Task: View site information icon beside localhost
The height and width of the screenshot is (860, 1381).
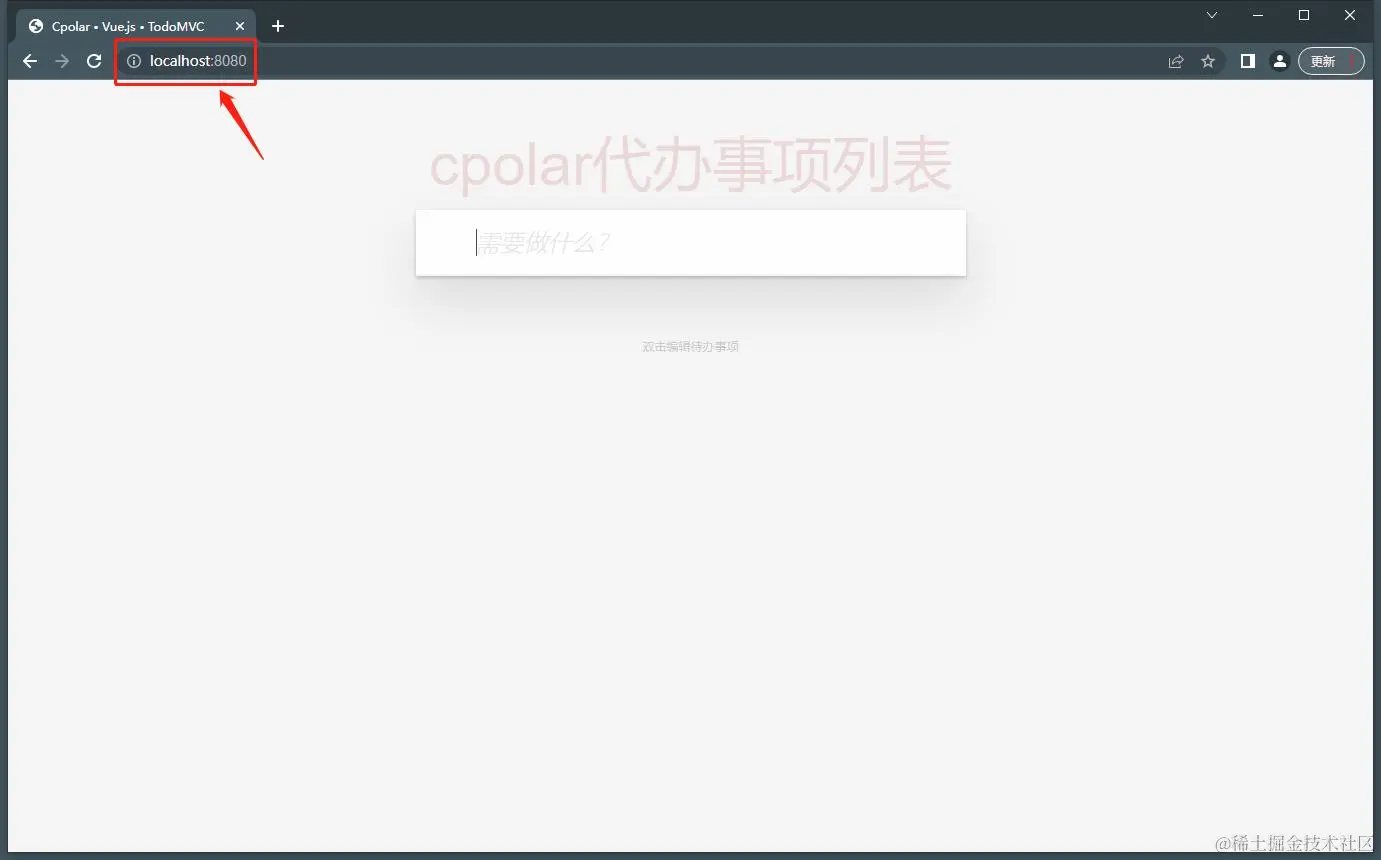Action: [134, 61]
